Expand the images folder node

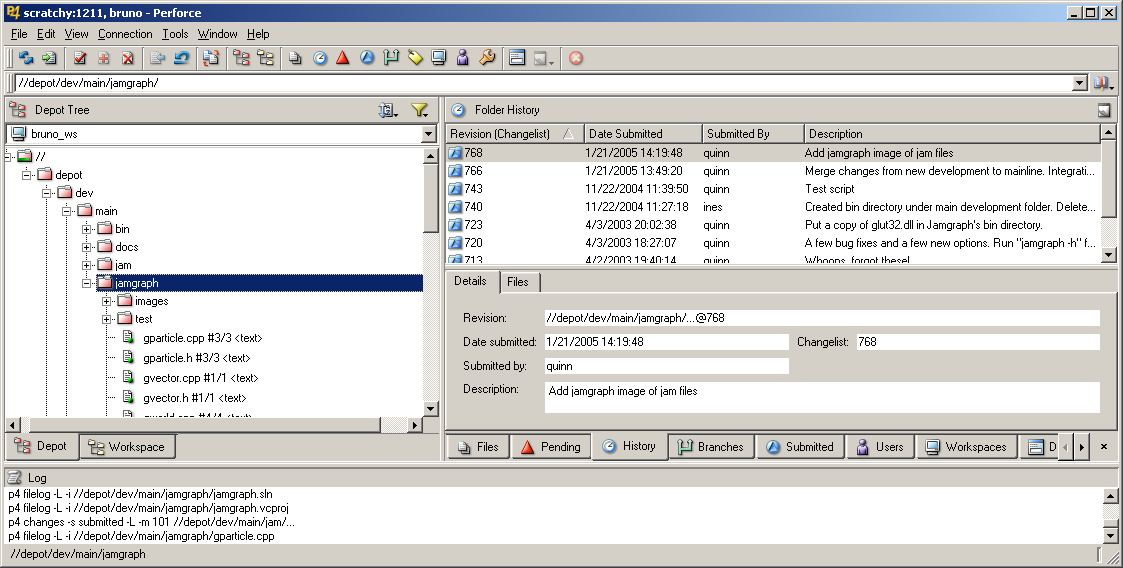click(x=107, y=301)
